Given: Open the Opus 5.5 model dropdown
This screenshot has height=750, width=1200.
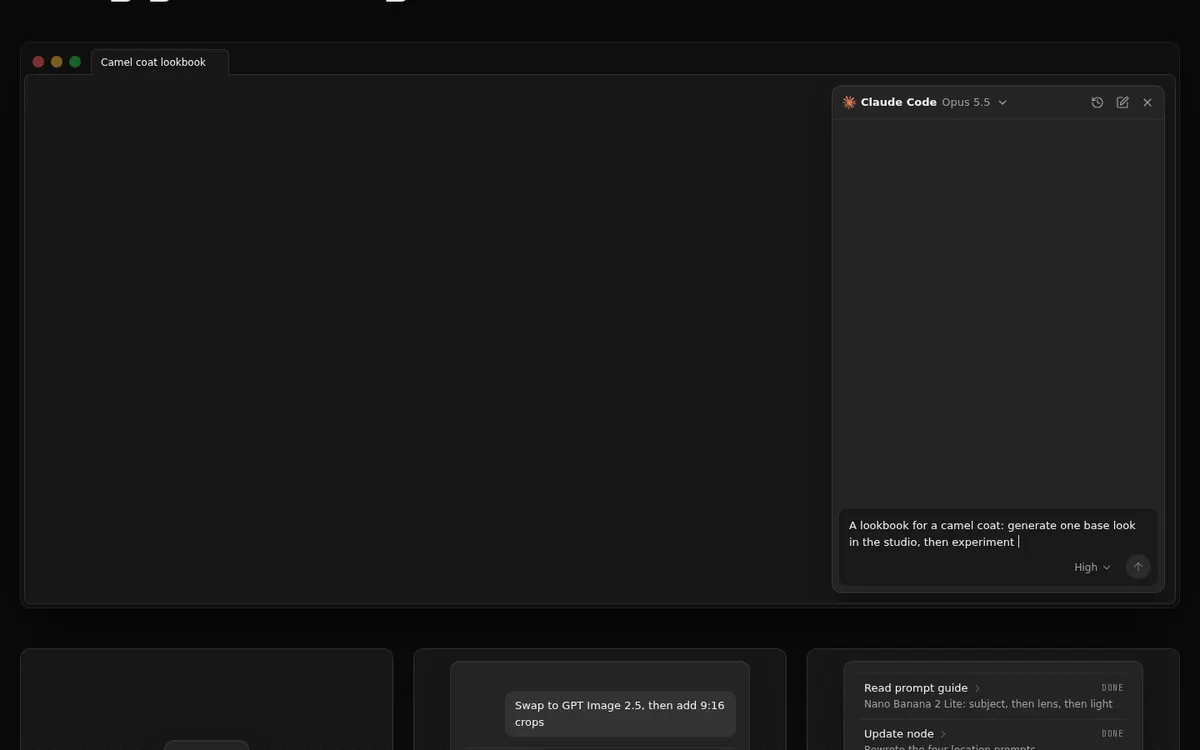Looking at the screenshot, I should click(974, 102).
